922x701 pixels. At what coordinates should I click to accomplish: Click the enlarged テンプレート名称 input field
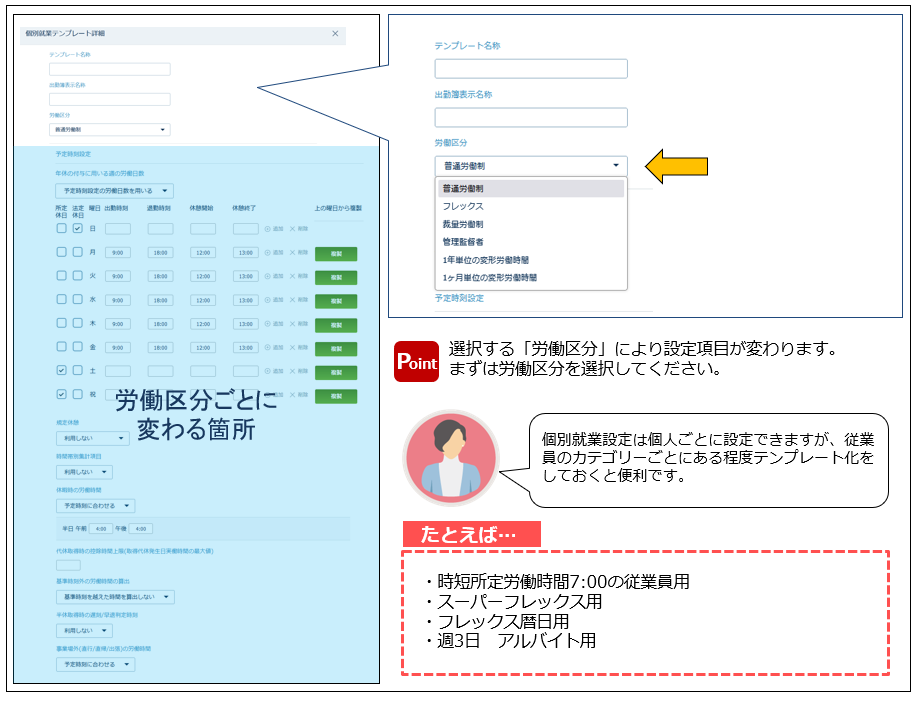pos(530,69)
